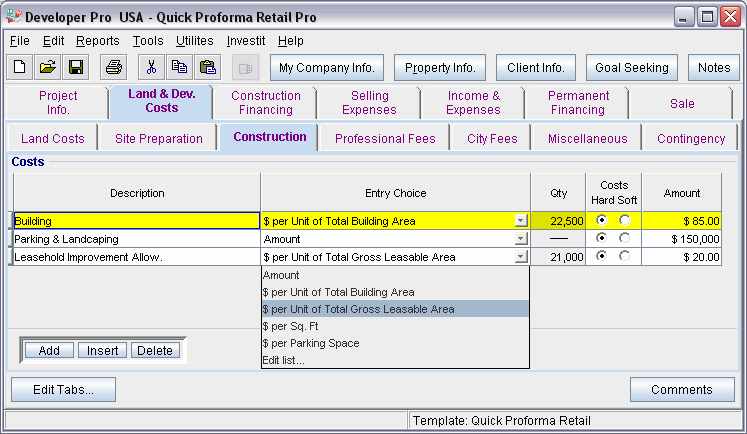Open the Land Costs sub-tab
747x434 pixels.
pos(52,139)
